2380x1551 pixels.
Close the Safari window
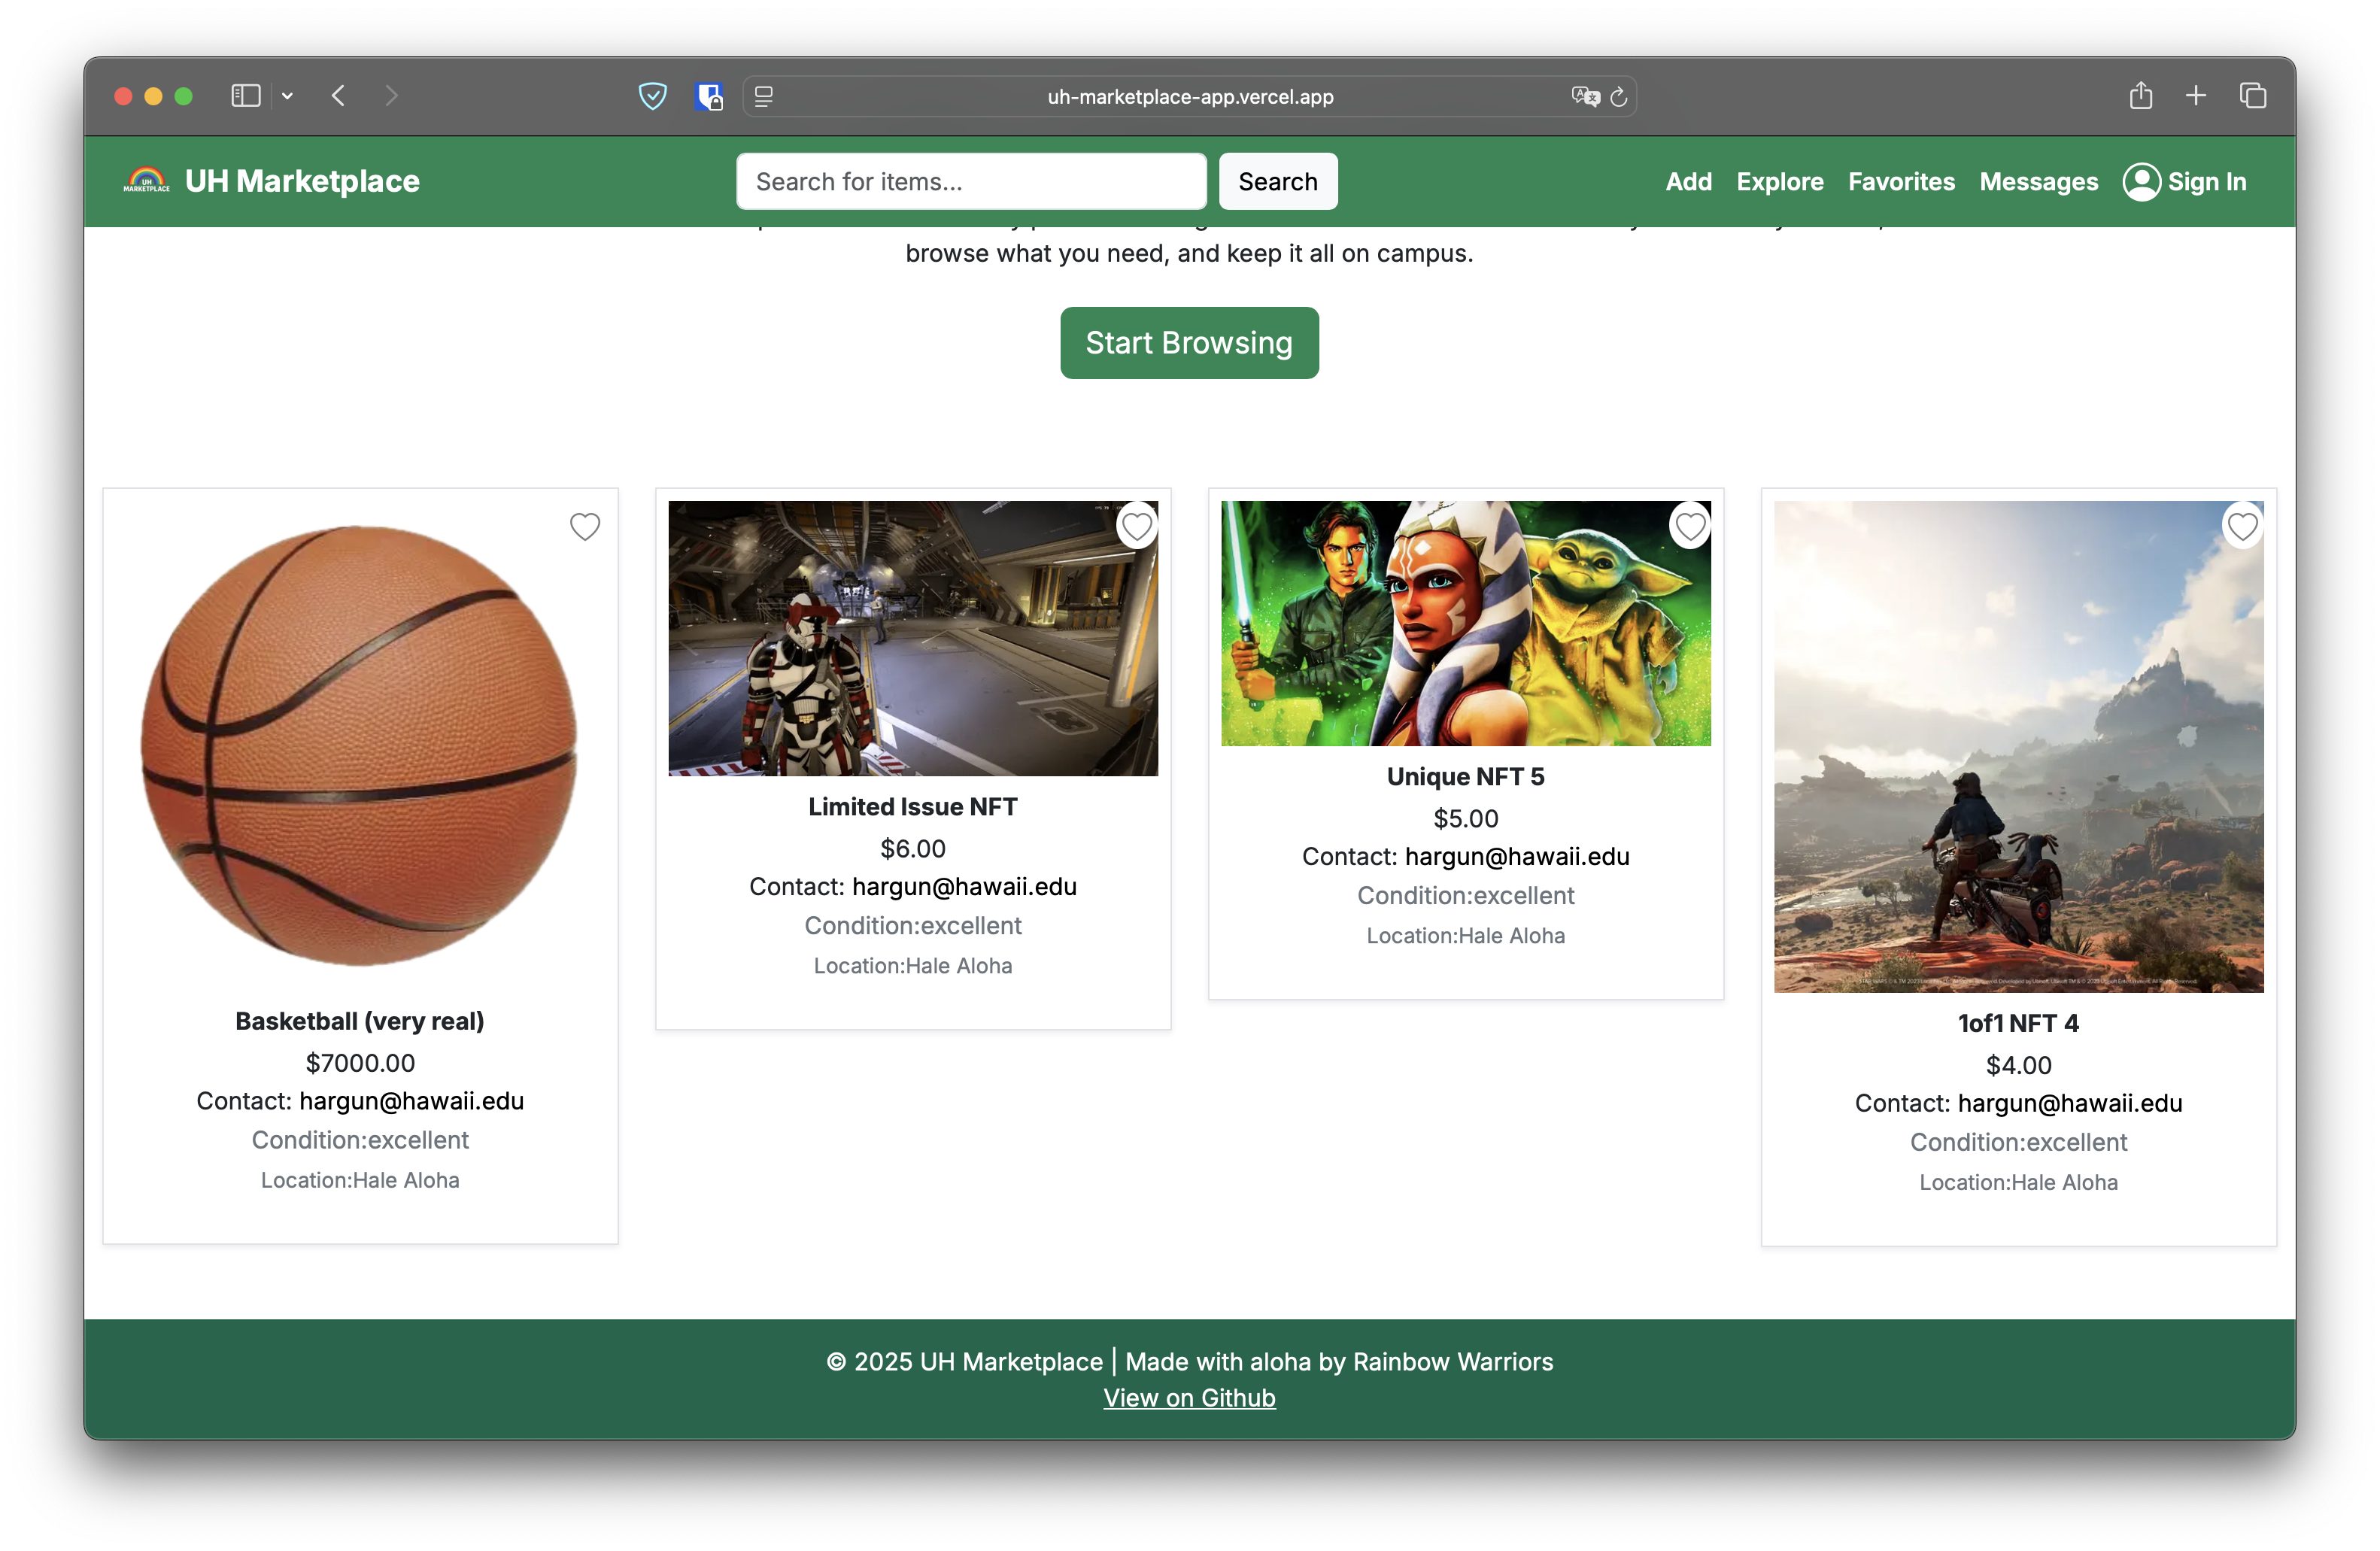[x=124, y=96]
